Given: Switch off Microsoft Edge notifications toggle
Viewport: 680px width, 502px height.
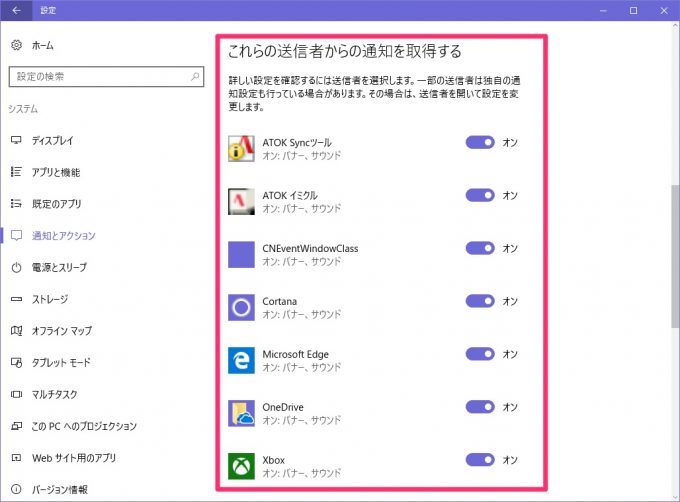Looking at the screenshot, I should (480, 354).
